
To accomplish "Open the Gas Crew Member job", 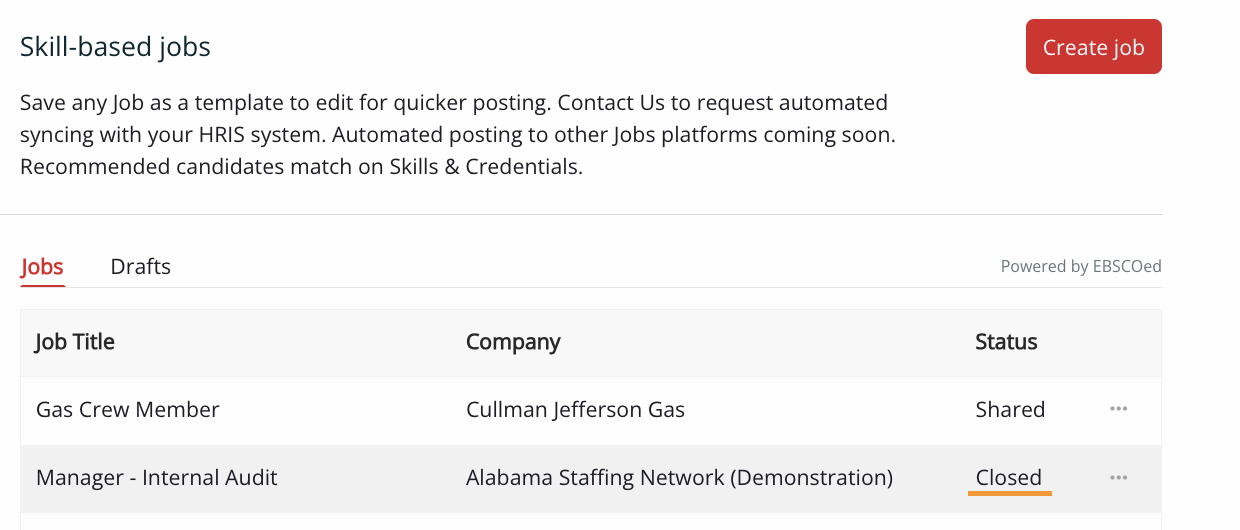I will coord(127,409).
